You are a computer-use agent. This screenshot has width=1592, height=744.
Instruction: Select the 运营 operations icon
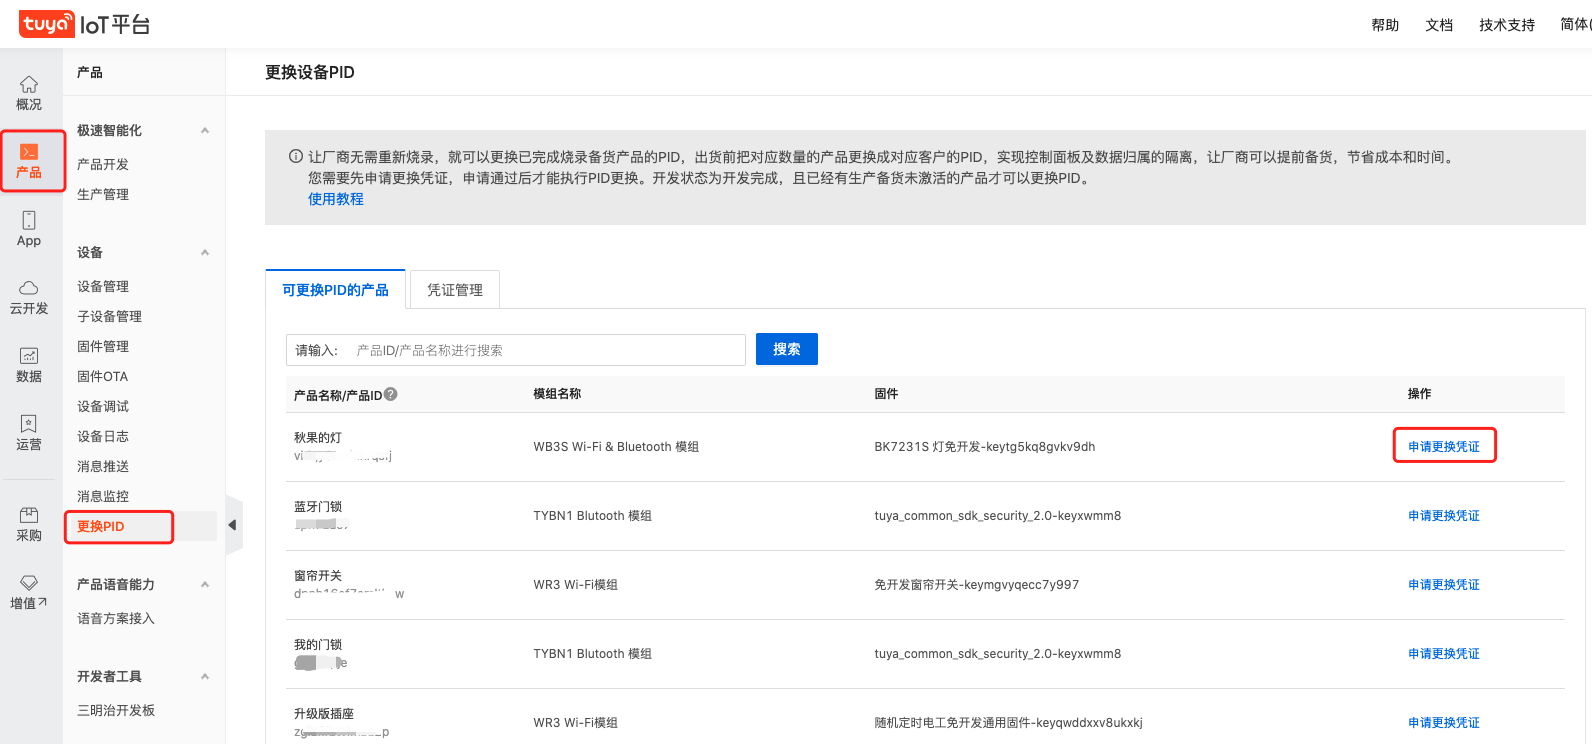pos(29,424)
